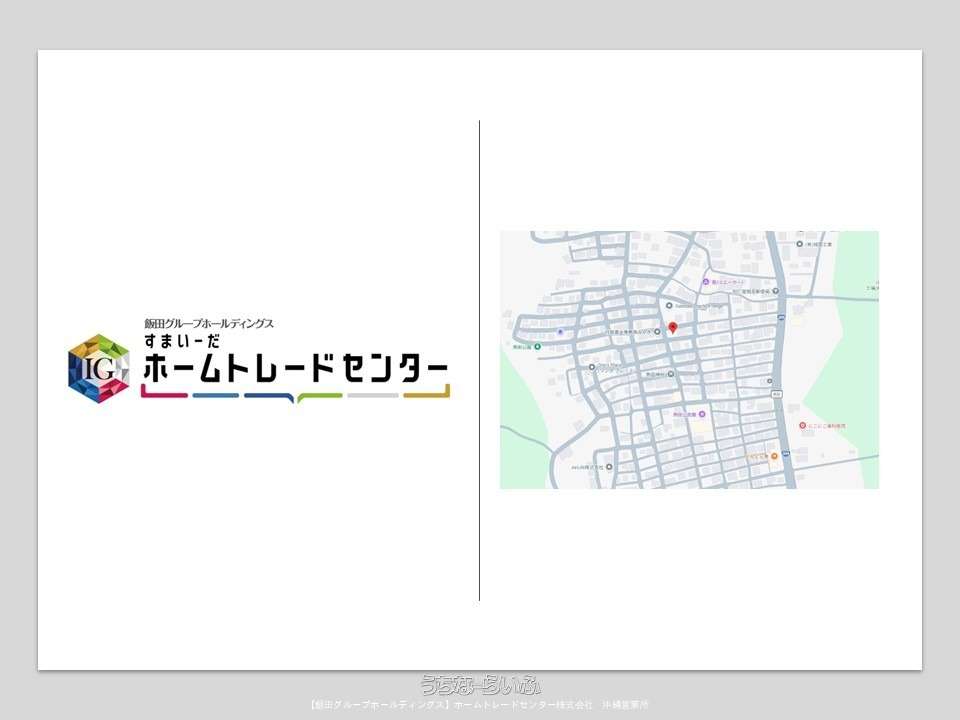This screenshot has height=720, width=960.
Task: Click the gray marker at map top right
Action: [x=799, y=243]
